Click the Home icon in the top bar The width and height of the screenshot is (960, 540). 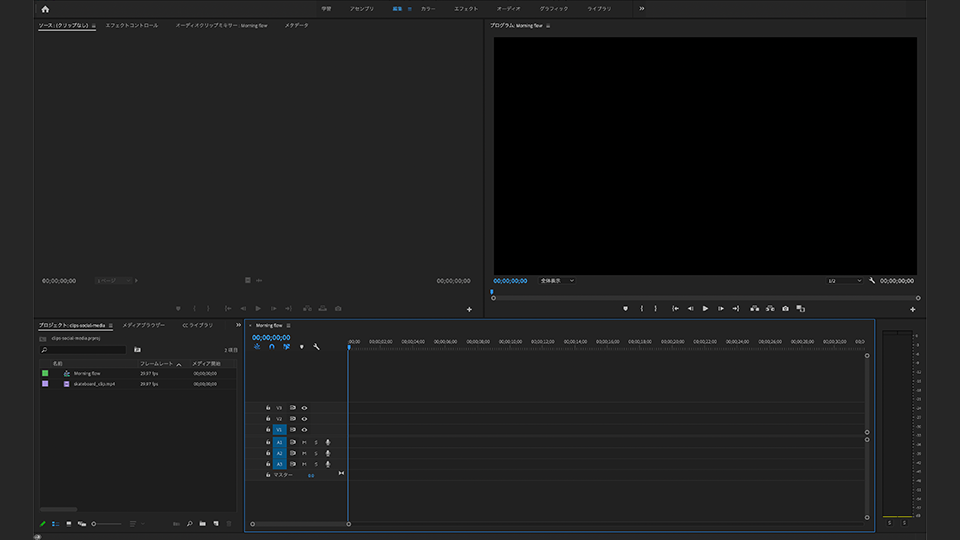point(45,8)
